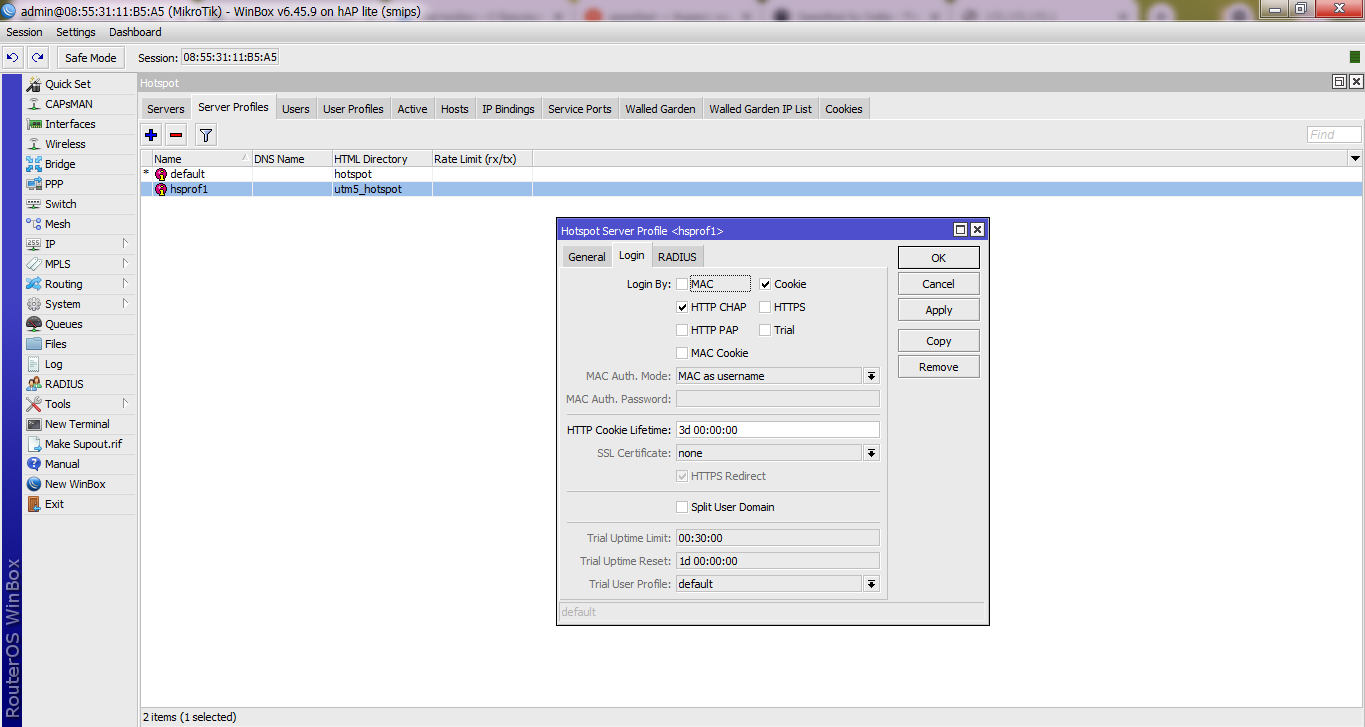This screenshot has height=727, width=1365.
Task: Switch to the Walled Garden tab
Action: click(x=660, y=109)
